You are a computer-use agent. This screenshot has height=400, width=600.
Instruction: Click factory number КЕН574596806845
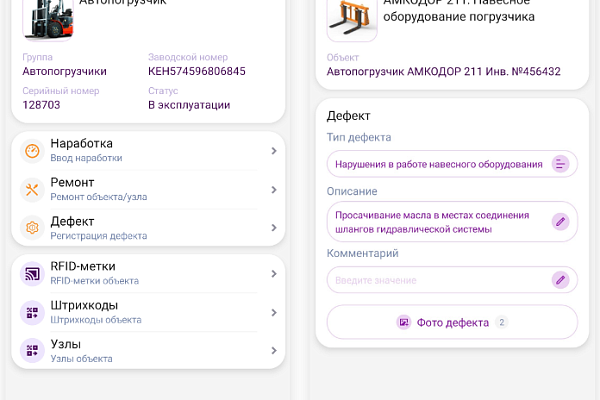click(197, 71)
